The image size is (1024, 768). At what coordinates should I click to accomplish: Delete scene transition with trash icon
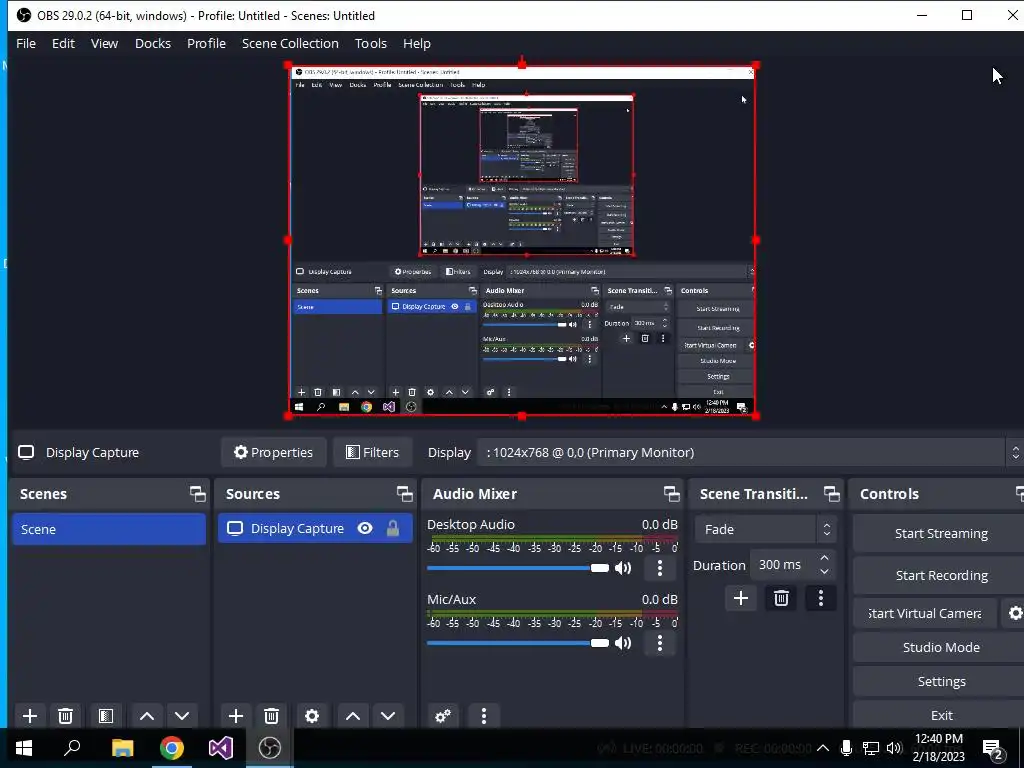coord(781,598)
